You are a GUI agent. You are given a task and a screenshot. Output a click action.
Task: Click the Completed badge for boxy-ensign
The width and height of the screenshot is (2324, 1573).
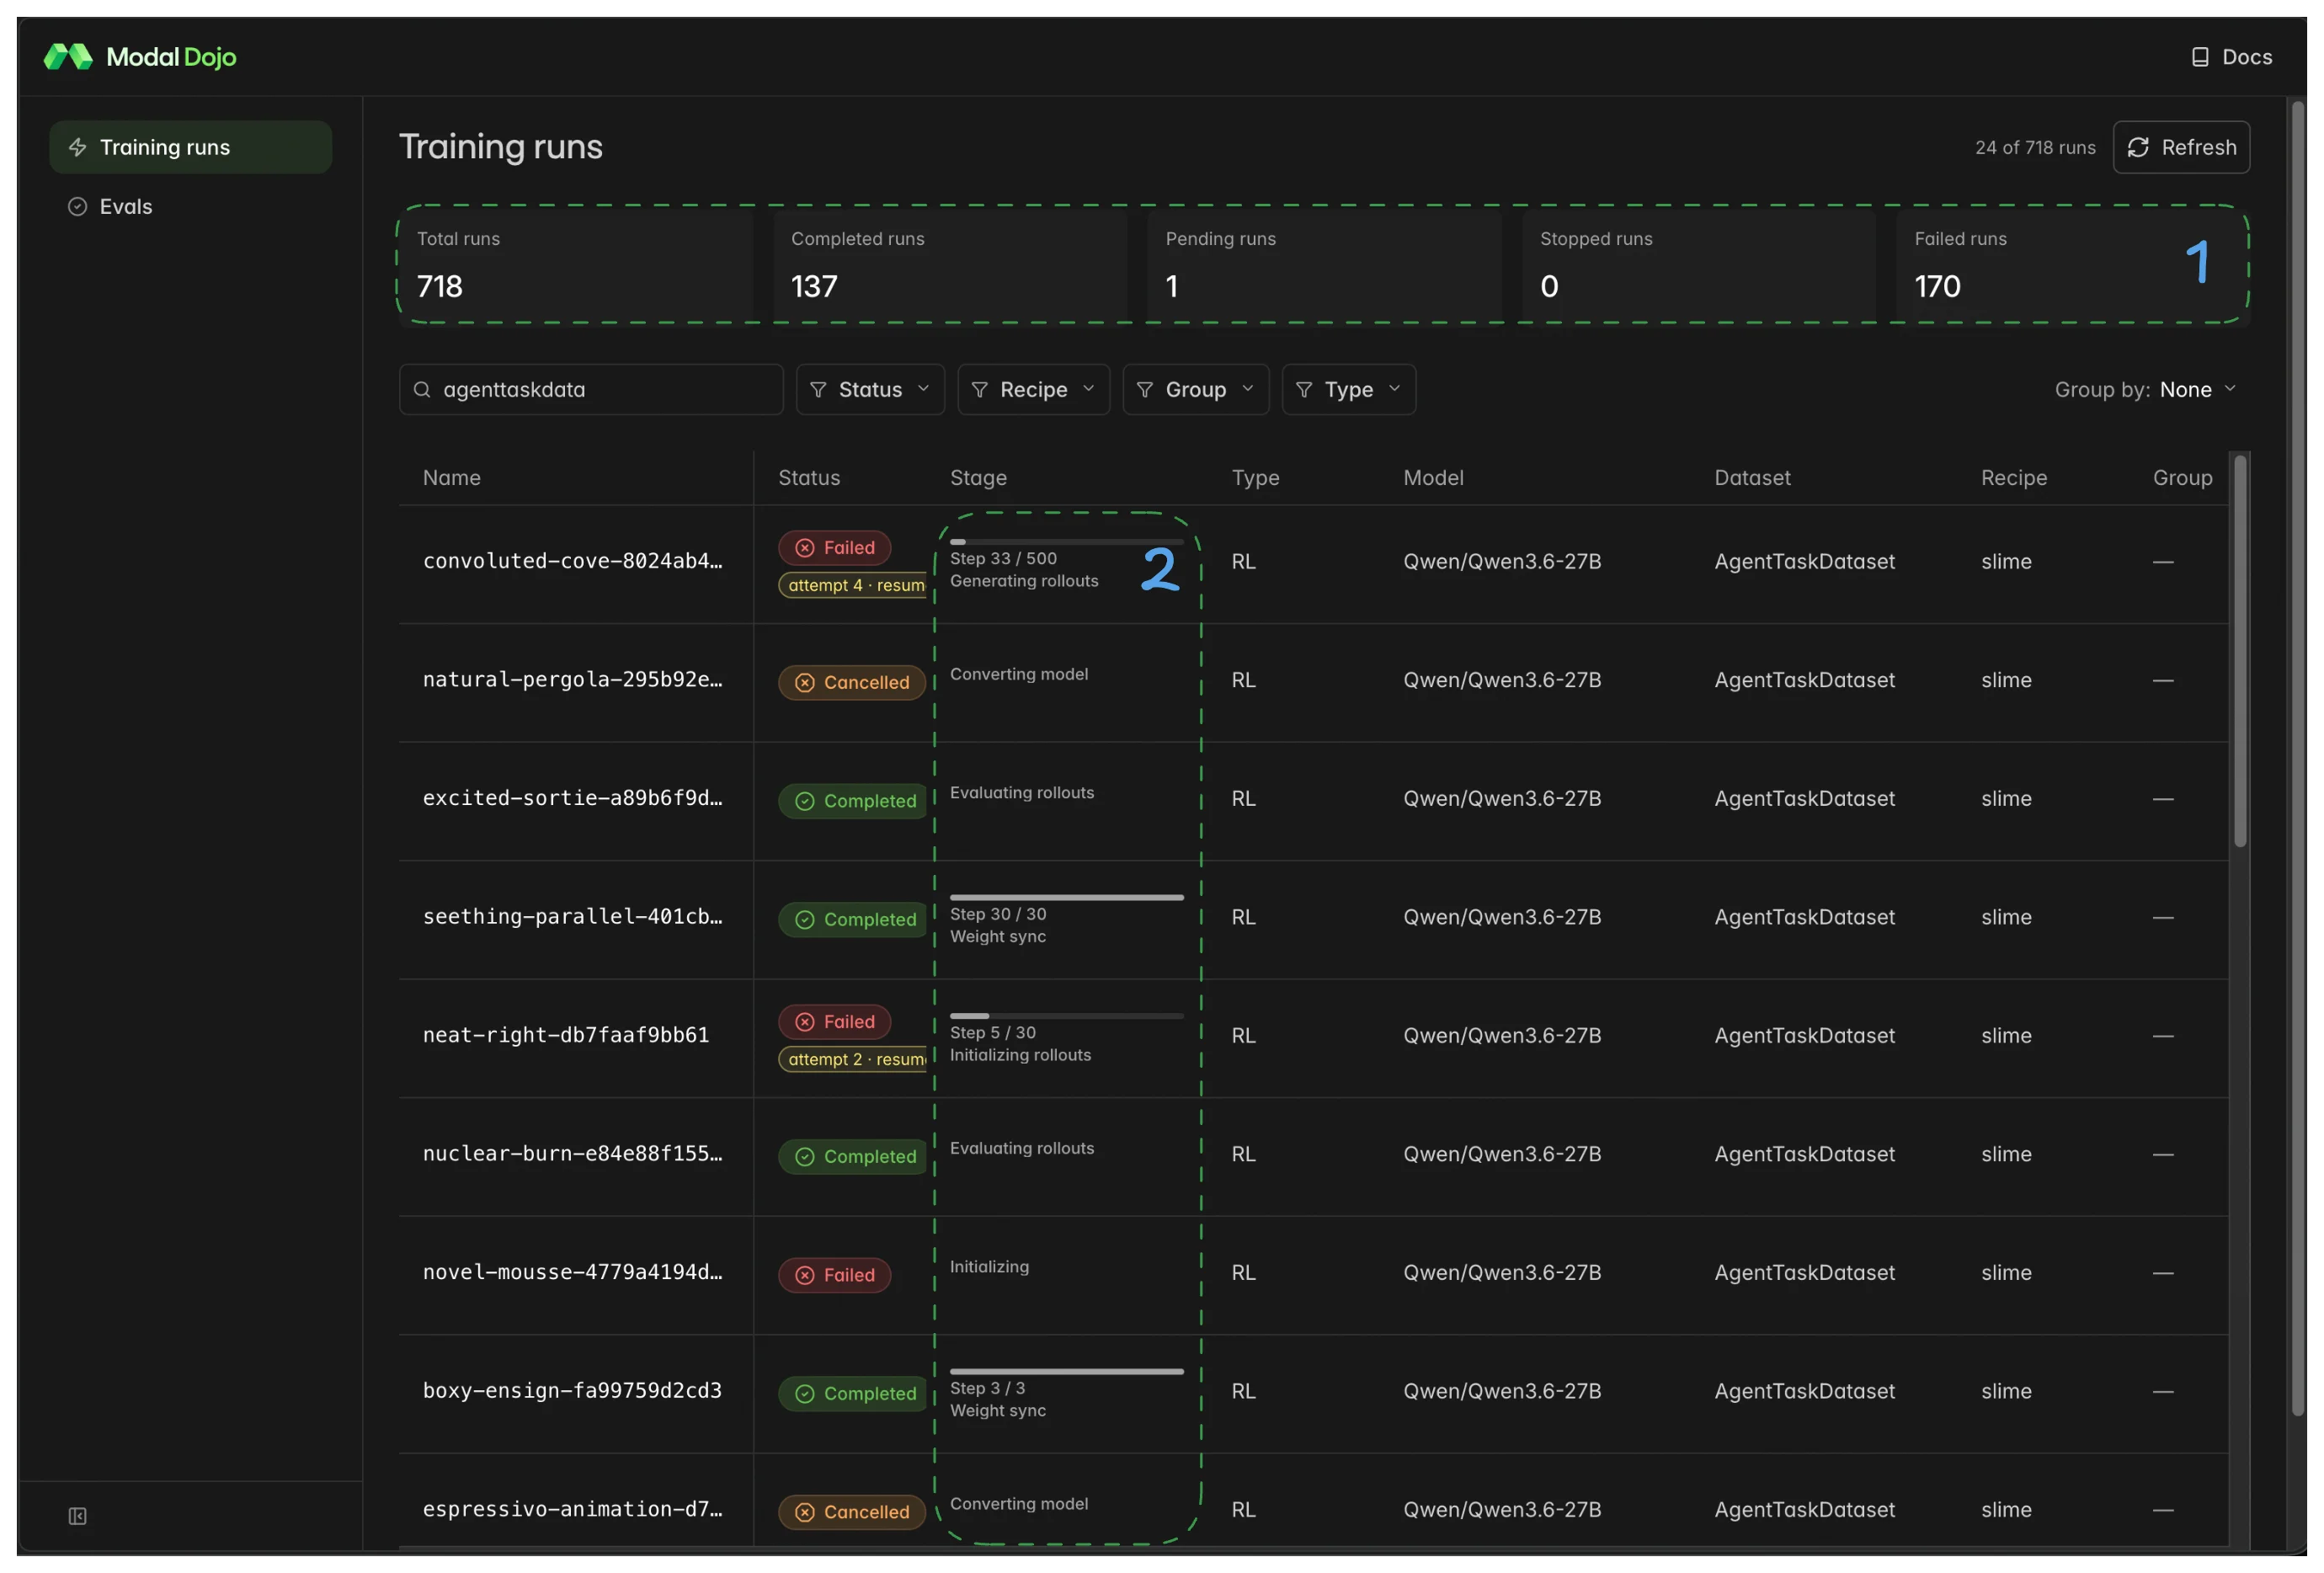(x=854, y=1394)
